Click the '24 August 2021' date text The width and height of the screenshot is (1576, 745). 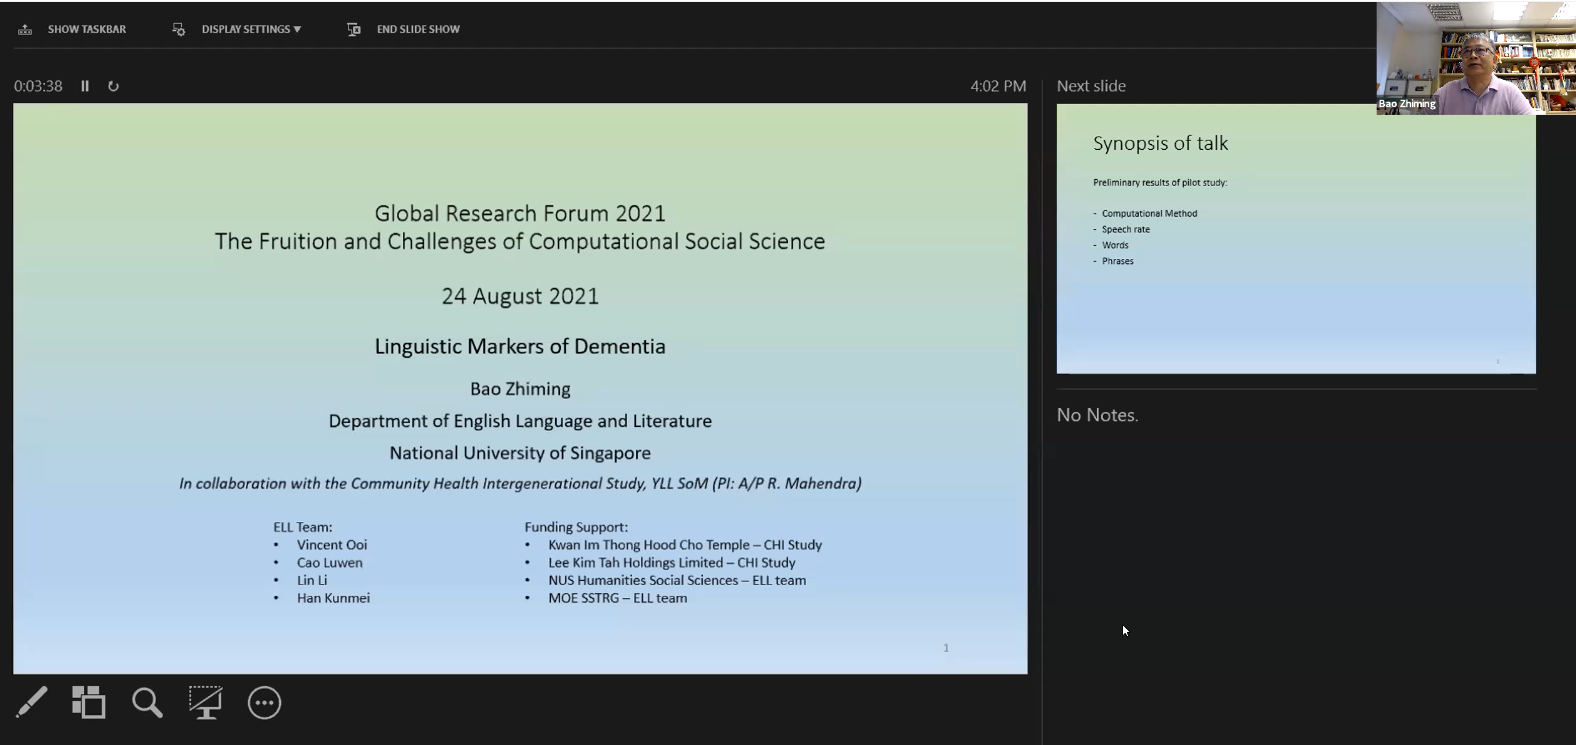[520, 296]
